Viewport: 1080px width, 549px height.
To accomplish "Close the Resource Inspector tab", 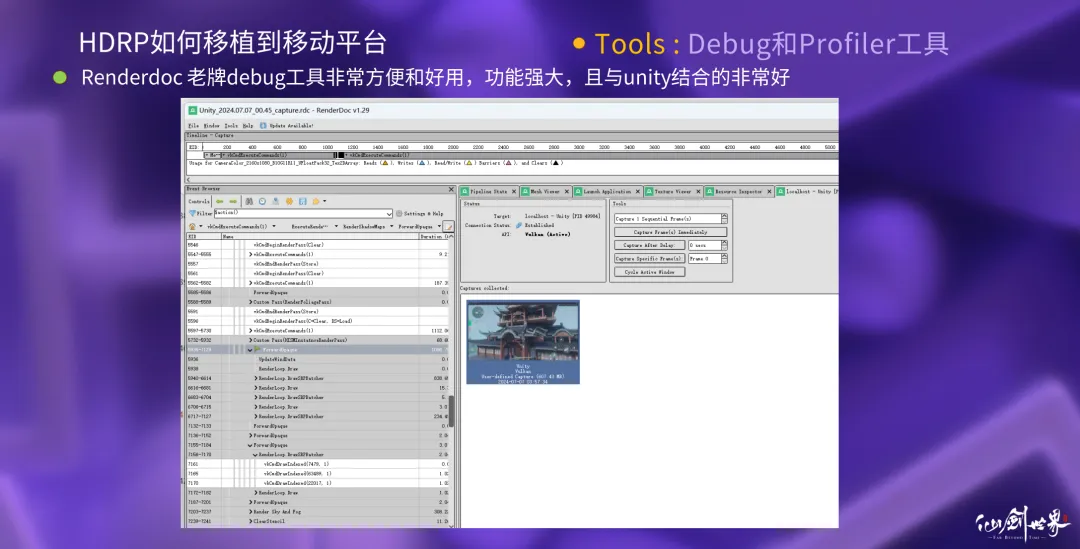I will point(769,191).
